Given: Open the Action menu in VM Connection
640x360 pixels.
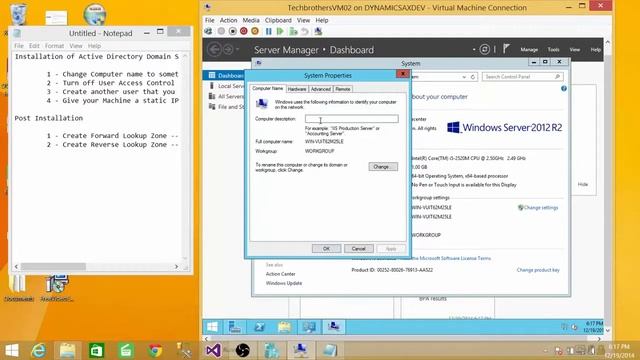Looking at the screenshot, I should click(228, 20).
